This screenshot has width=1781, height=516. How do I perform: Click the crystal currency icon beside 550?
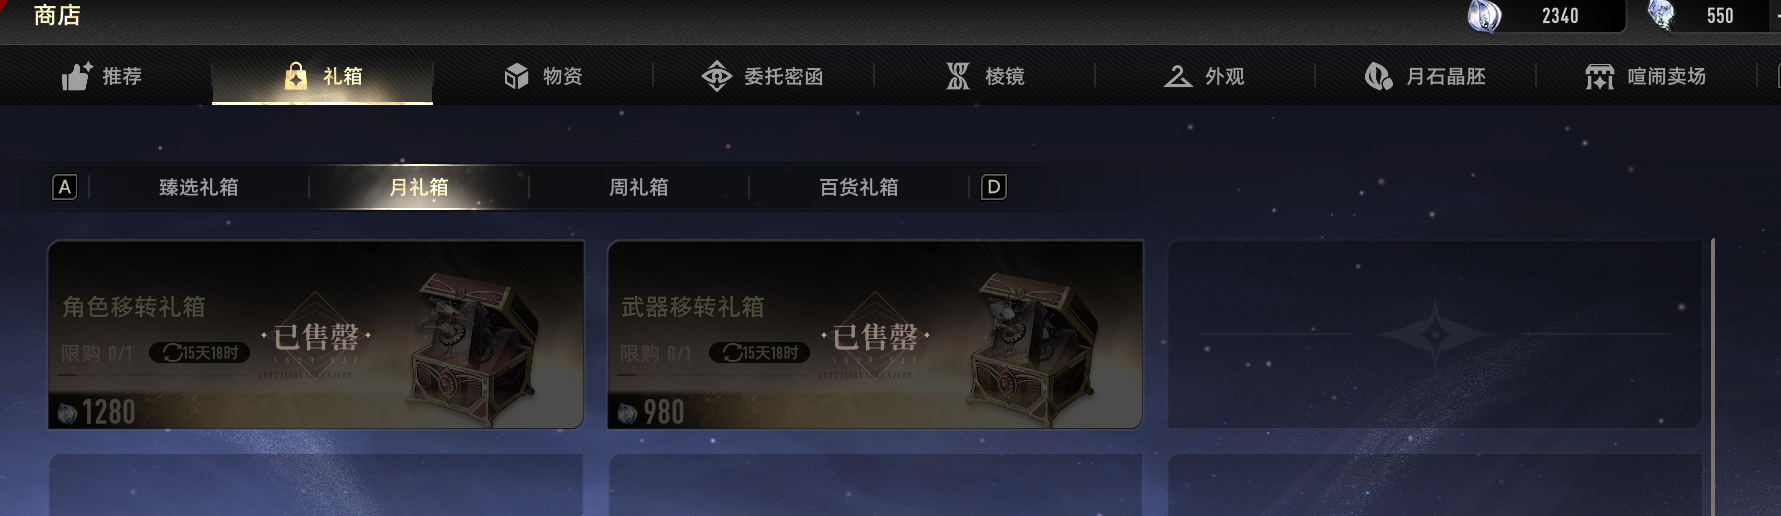coord(1662,15)
